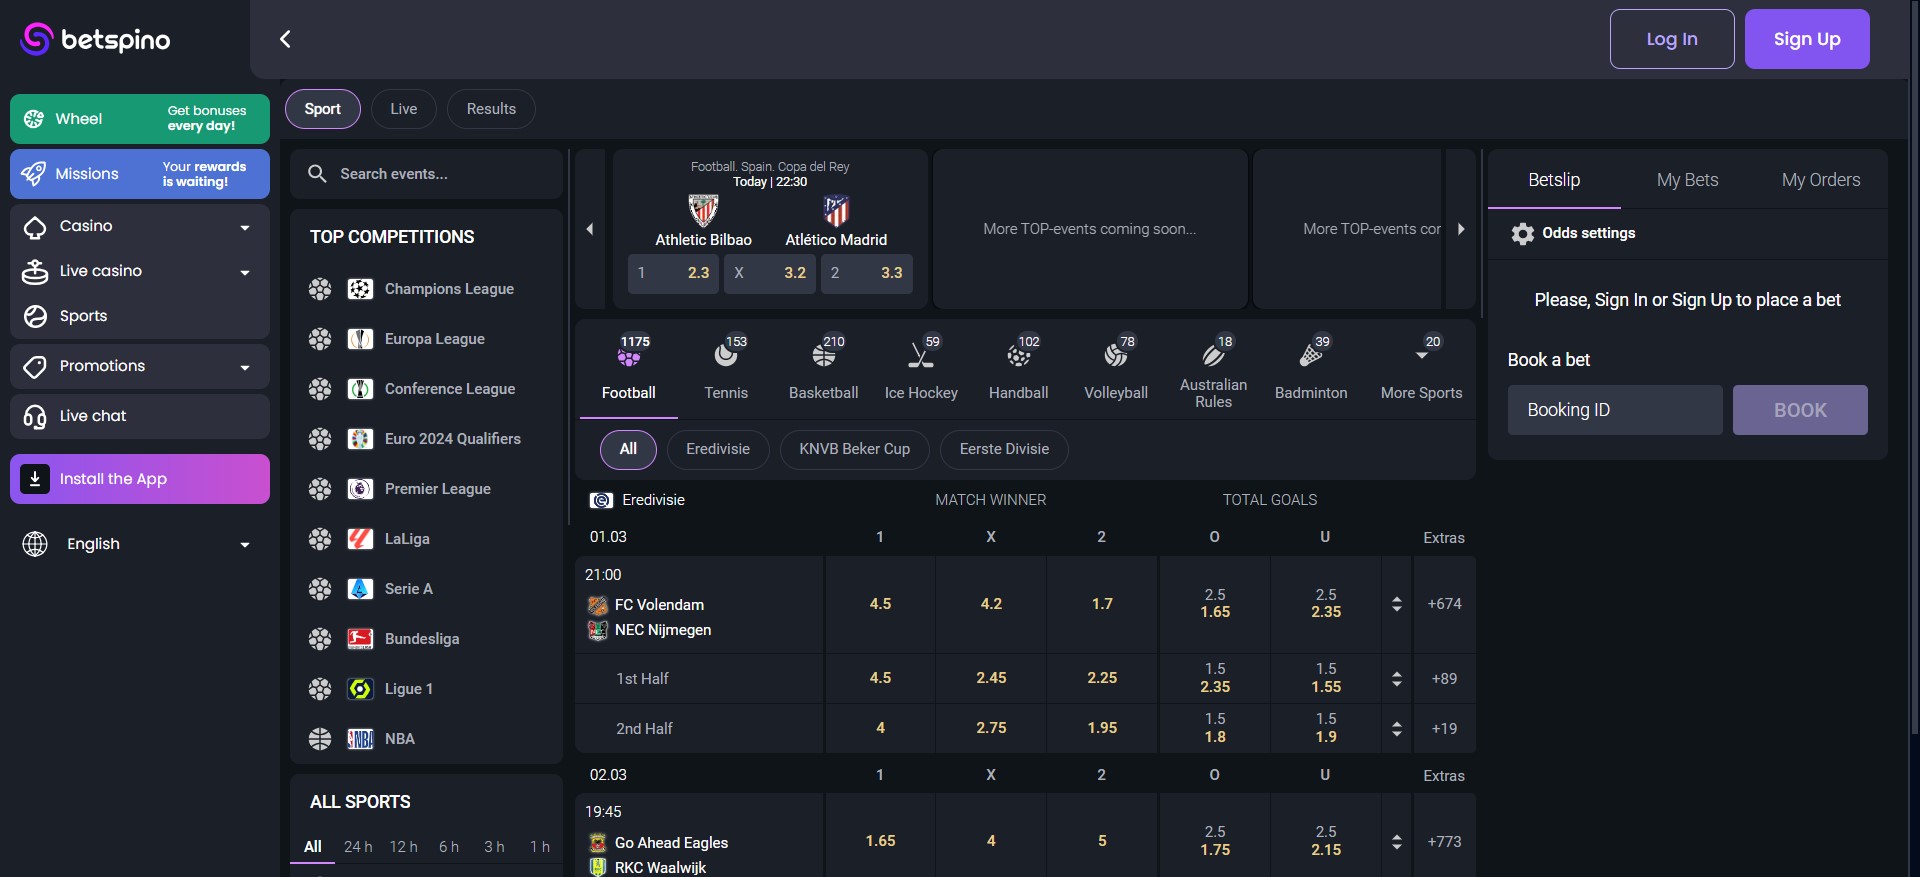Show previous top event with left arrow
This screenshot has width=1920, height=877.
point(590,229)
